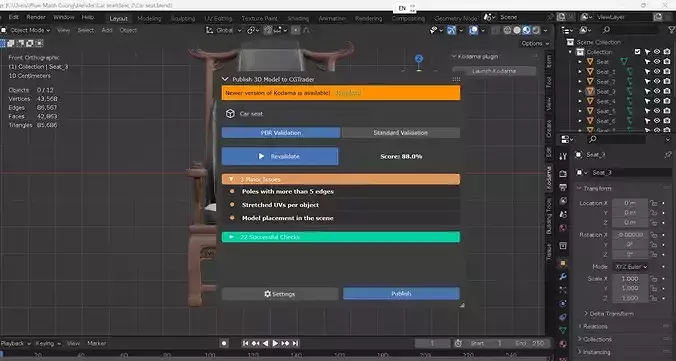Toggle viewport gizmos button
This screenshot has height=361, width=676.
click(x=451, y=30)
